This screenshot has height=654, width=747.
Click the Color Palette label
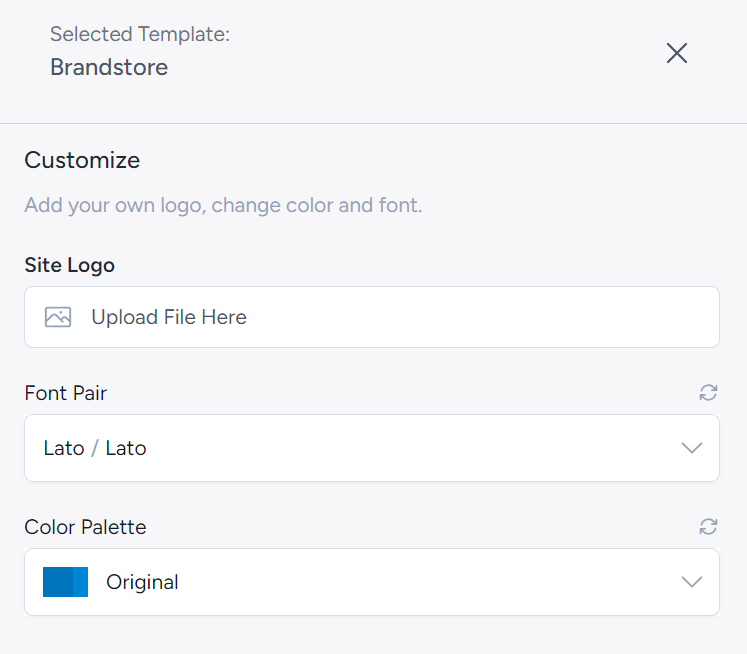pyautogui.click(x=85, y=527)
